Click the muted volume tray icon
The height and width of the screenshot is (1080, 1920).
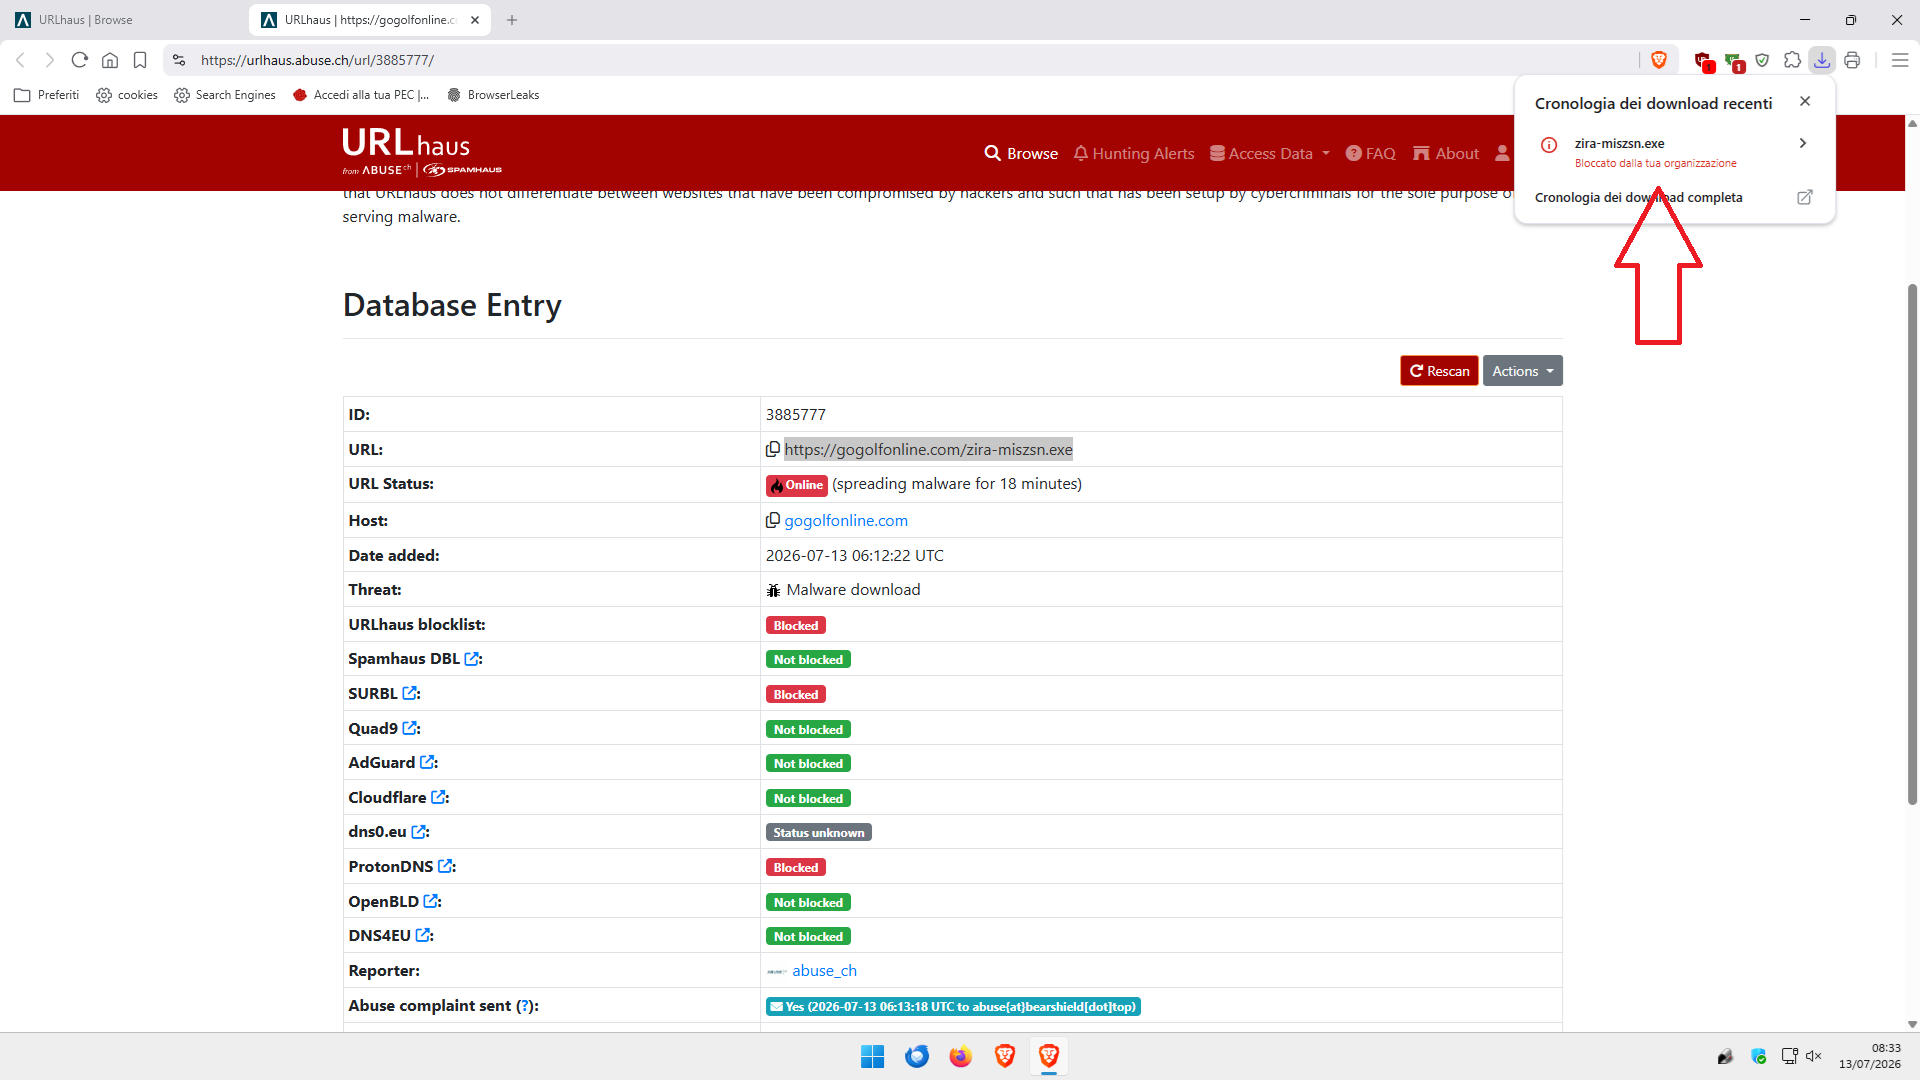coord(1814,1056)
